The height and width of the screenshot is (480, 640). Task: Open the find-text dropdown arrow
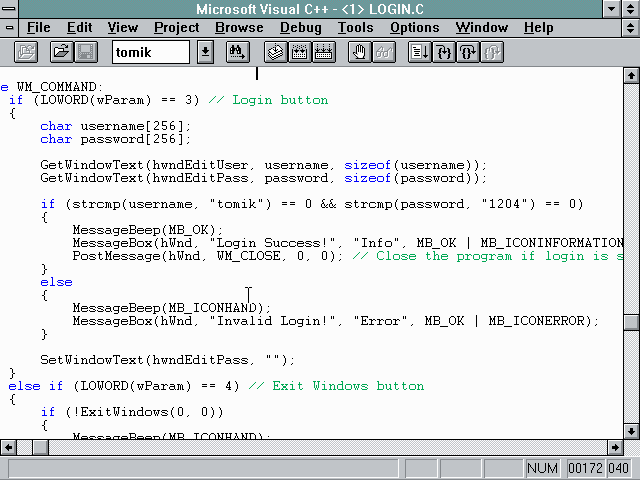click(205, 52)
